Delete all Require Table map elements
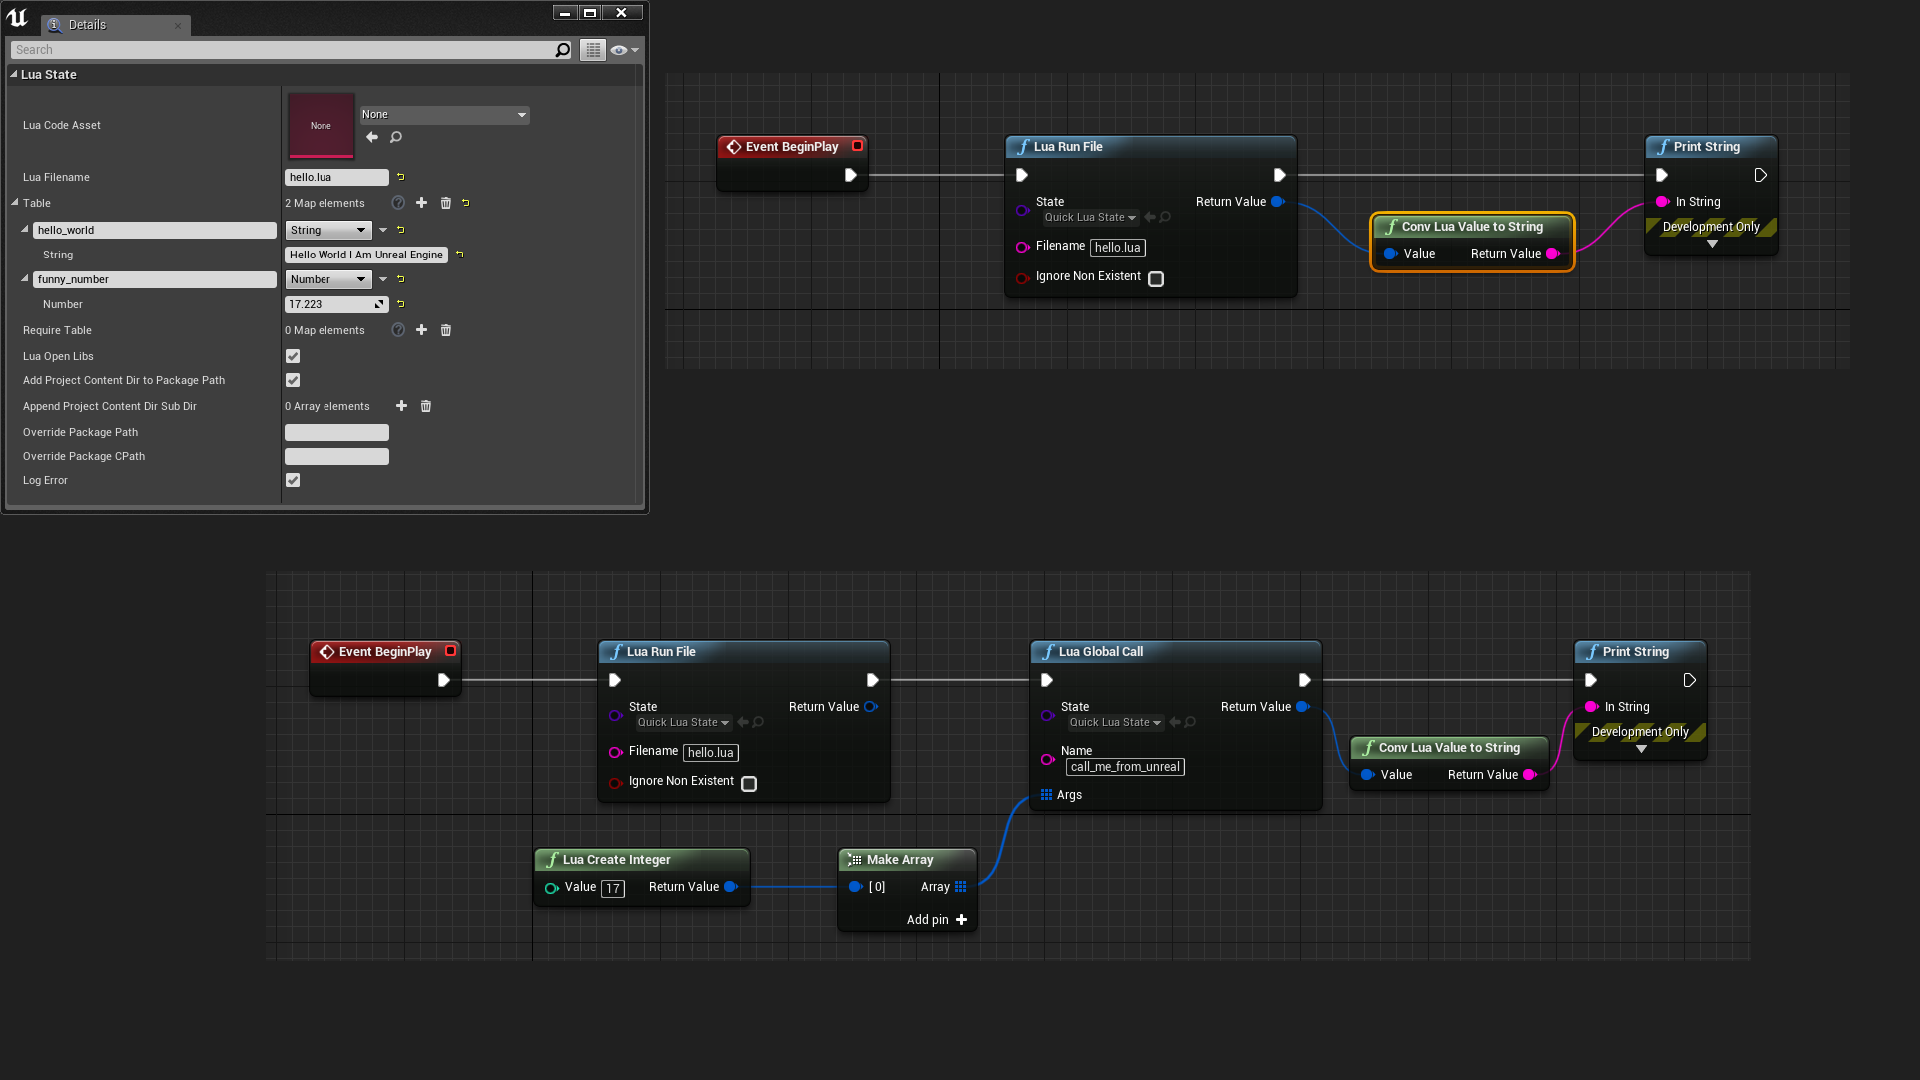This screenshot has width=1920, height=1080. [x=446, y=330]
